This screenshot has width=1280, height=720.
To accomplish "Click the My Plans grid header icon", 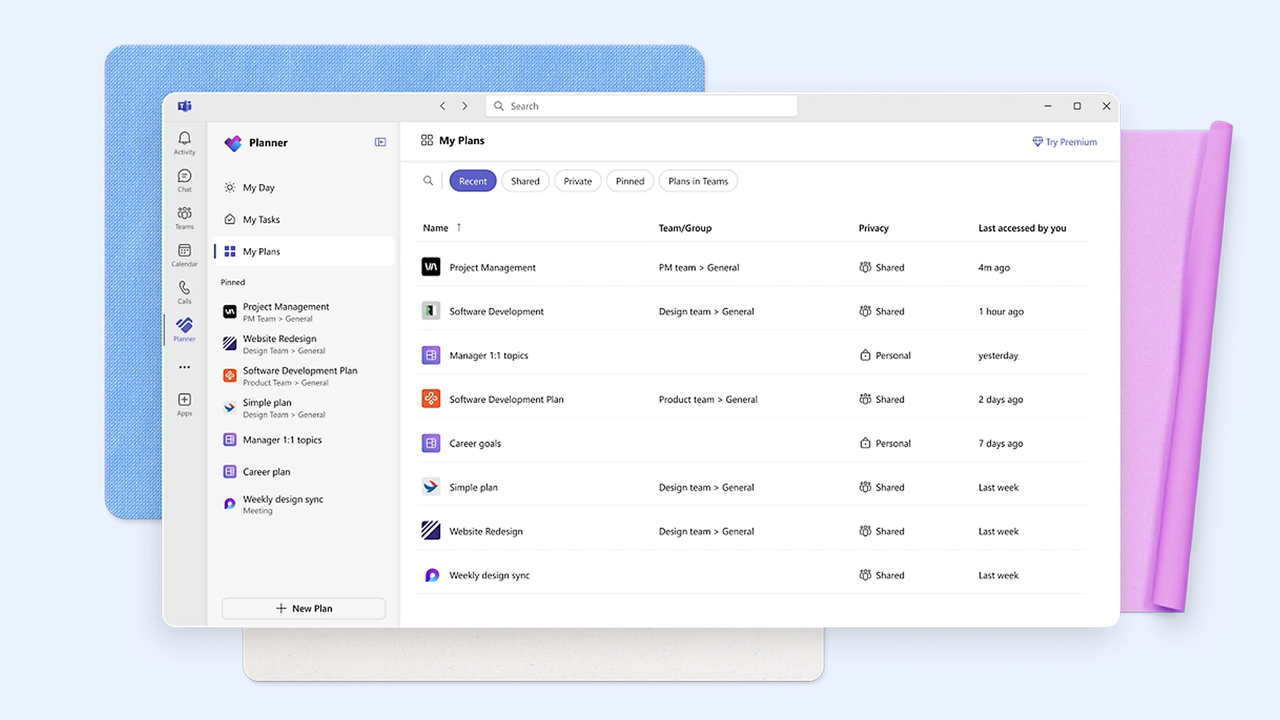I will [427, 141].
